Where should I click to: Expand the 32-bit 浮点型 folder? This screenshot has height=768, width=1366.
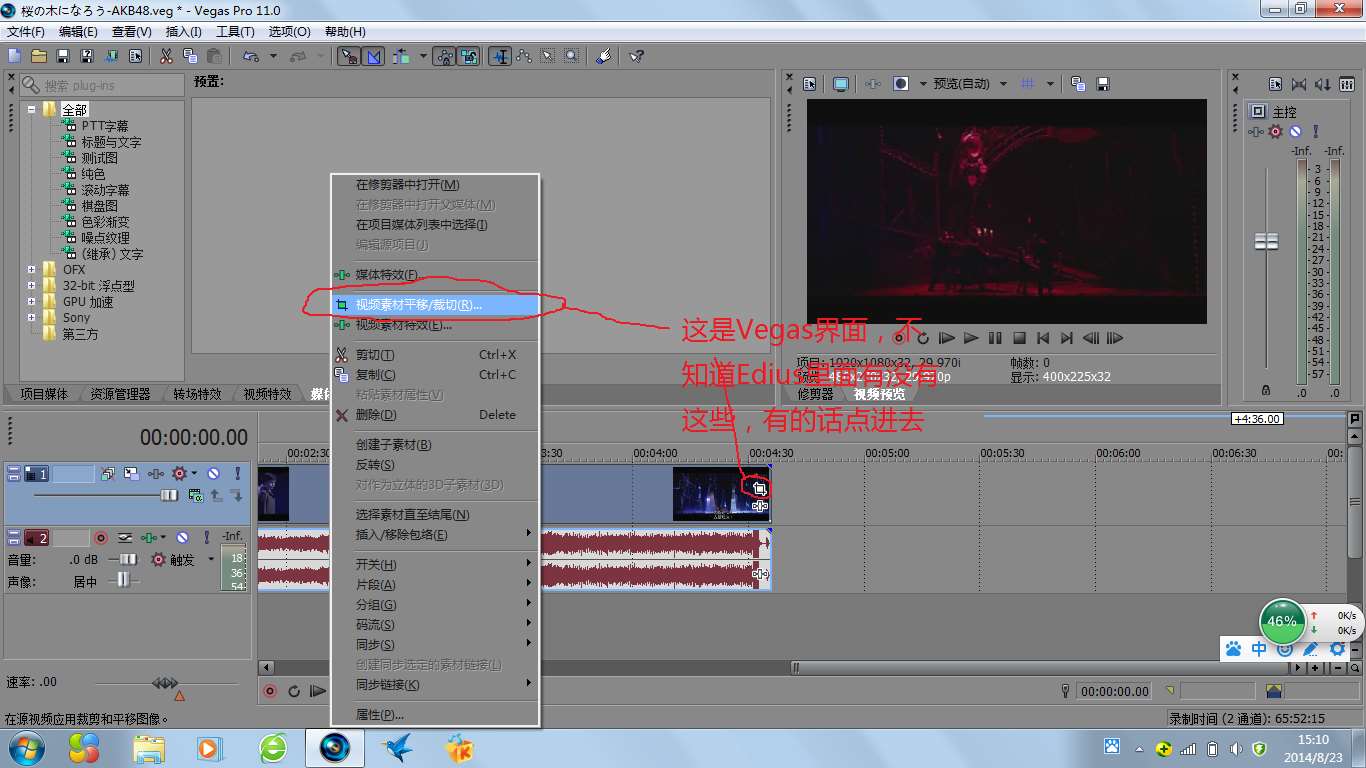click(x=31, y=285)
